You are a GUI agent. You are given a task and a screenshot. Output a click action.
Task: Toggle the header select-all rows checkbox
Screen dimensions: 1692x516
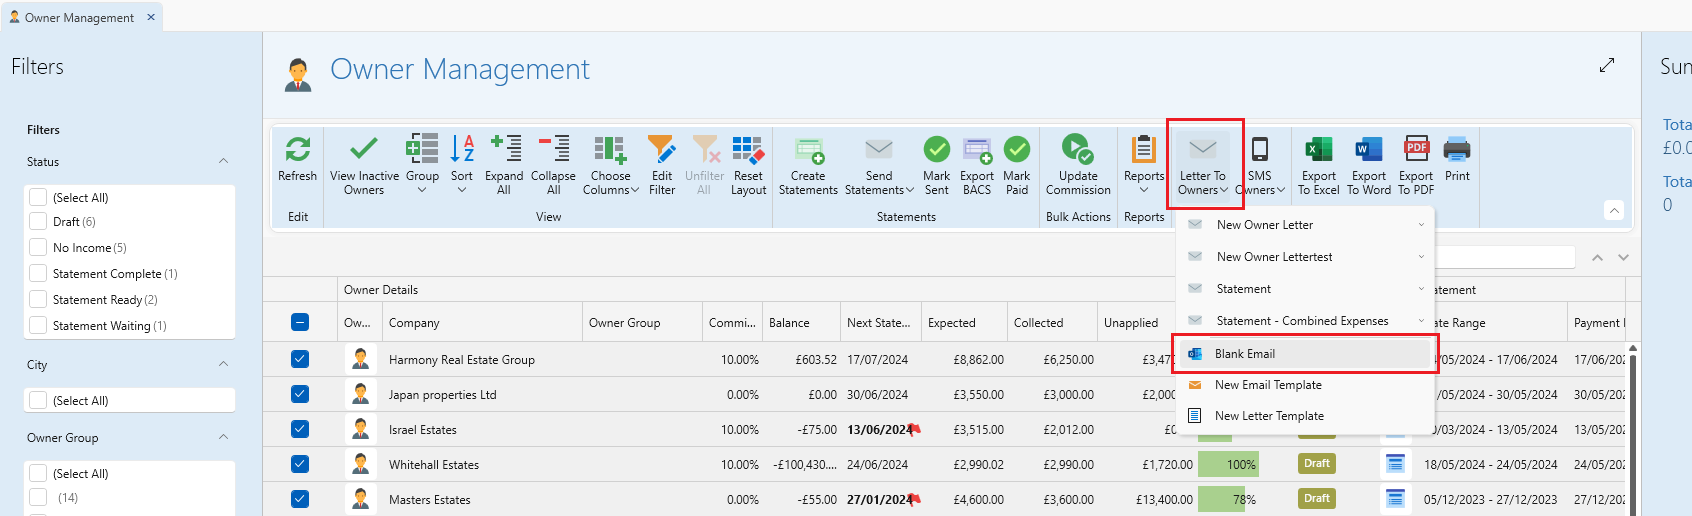300,322
